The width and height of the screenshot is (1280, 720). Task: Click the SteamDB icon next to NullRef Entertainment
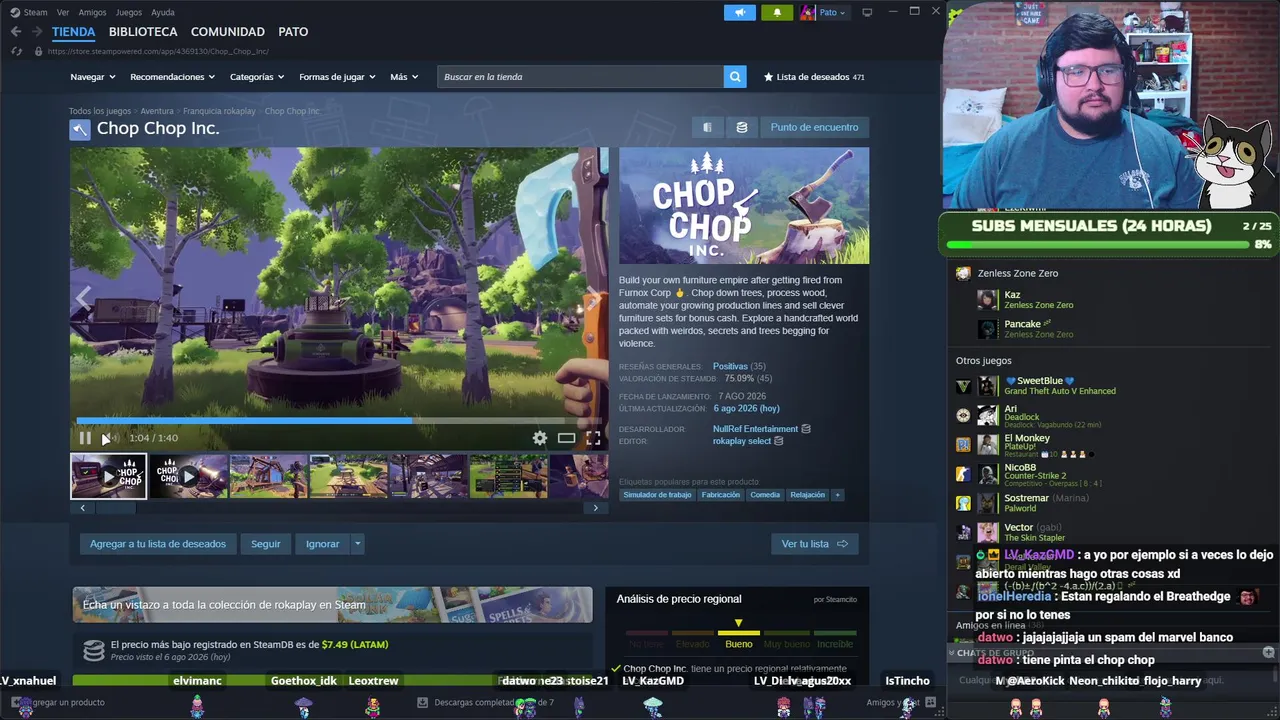[x=806, y=429]
